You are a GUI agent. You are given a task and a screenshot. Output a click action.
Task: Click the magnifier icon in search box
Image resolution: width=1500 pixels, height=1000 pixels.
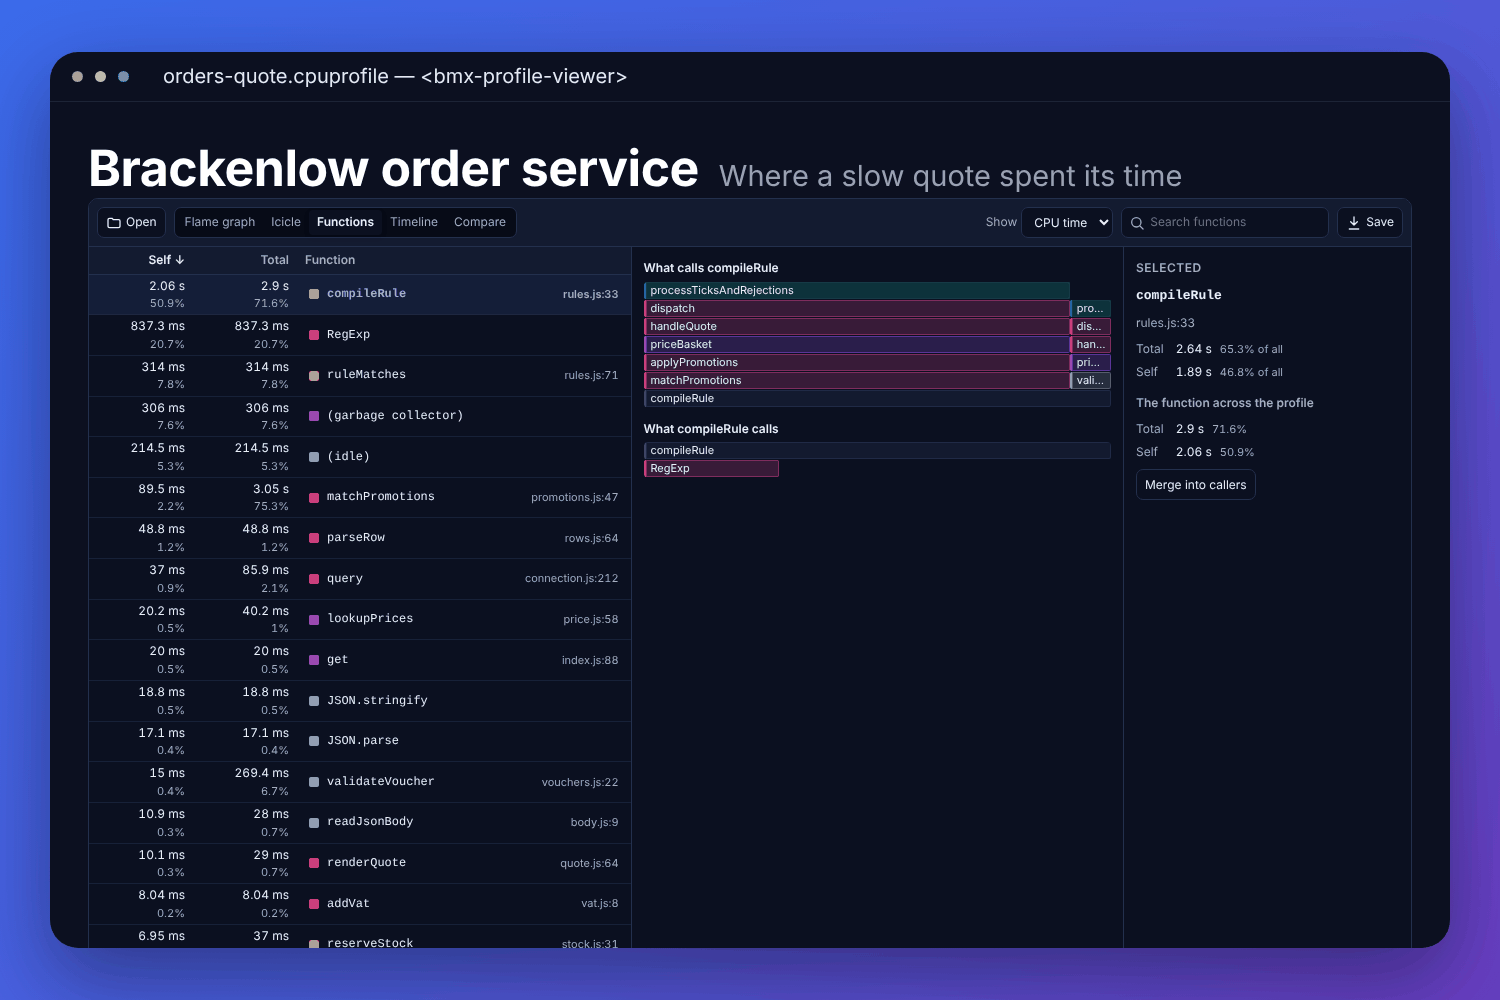[1137, 223]
